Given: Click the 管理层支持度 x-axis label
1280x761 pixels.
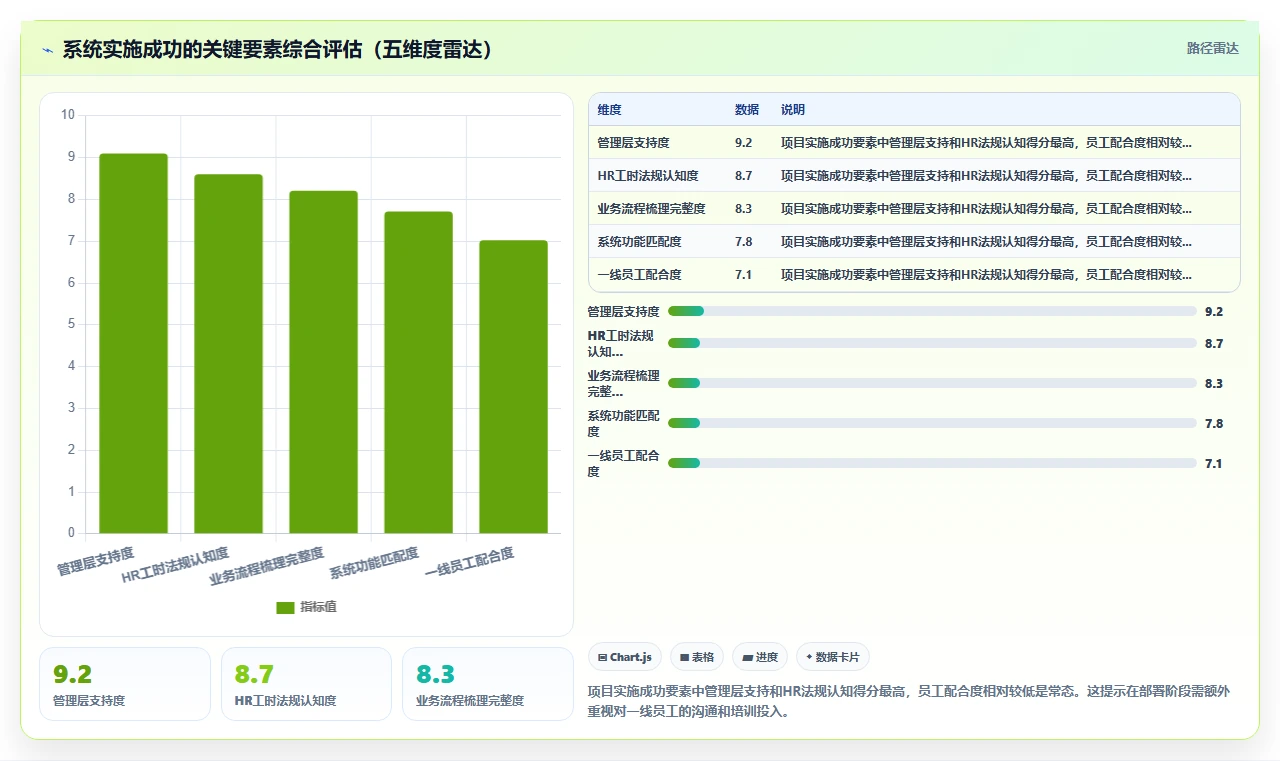Looking at the screenshot, I should click(x=96, y=561).
